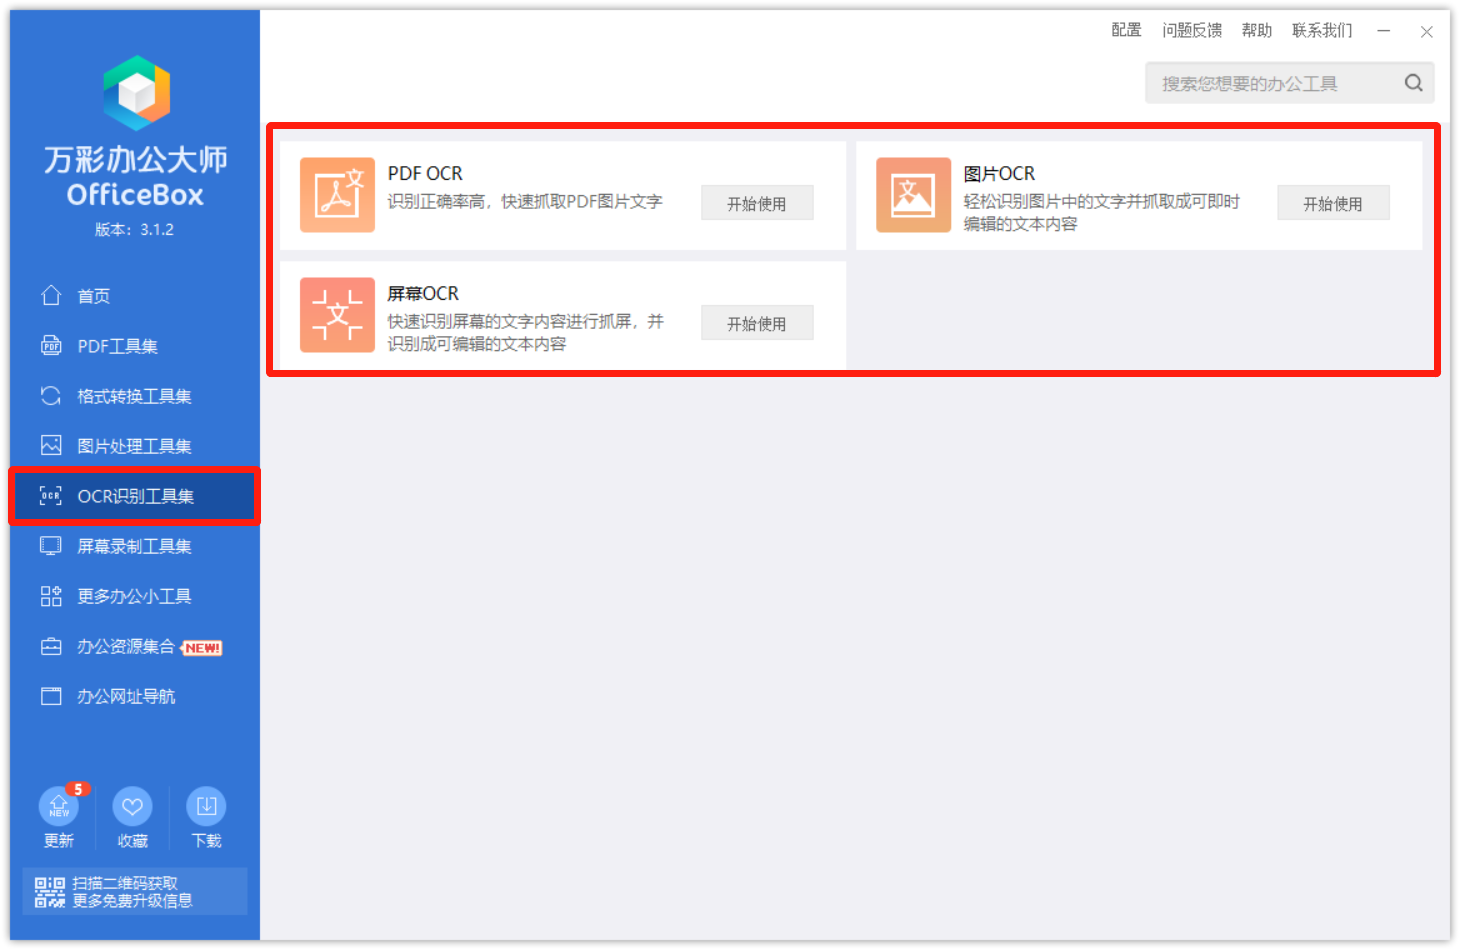The width and height of the screenshot is (1460, 950).
Task: Click the 更新 update icon with badge
Action: pos(59,805)
